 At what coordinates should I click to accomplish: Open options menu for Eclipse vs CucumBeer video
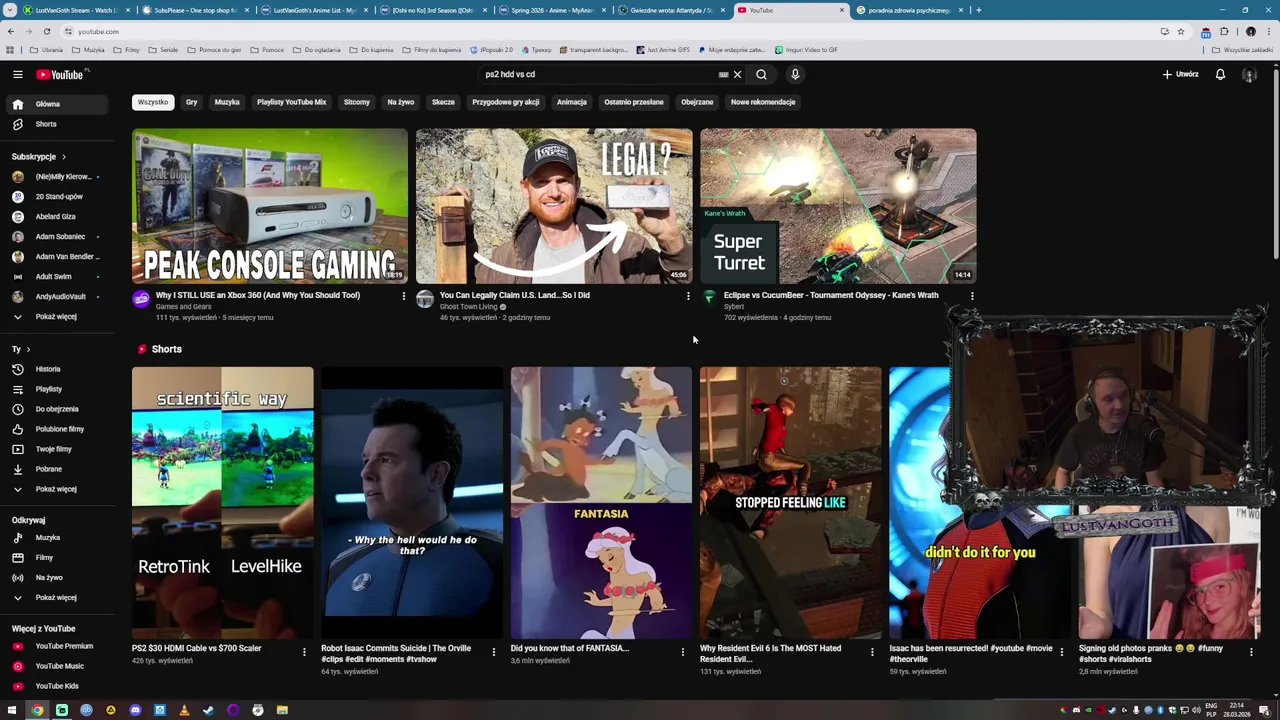972,296
